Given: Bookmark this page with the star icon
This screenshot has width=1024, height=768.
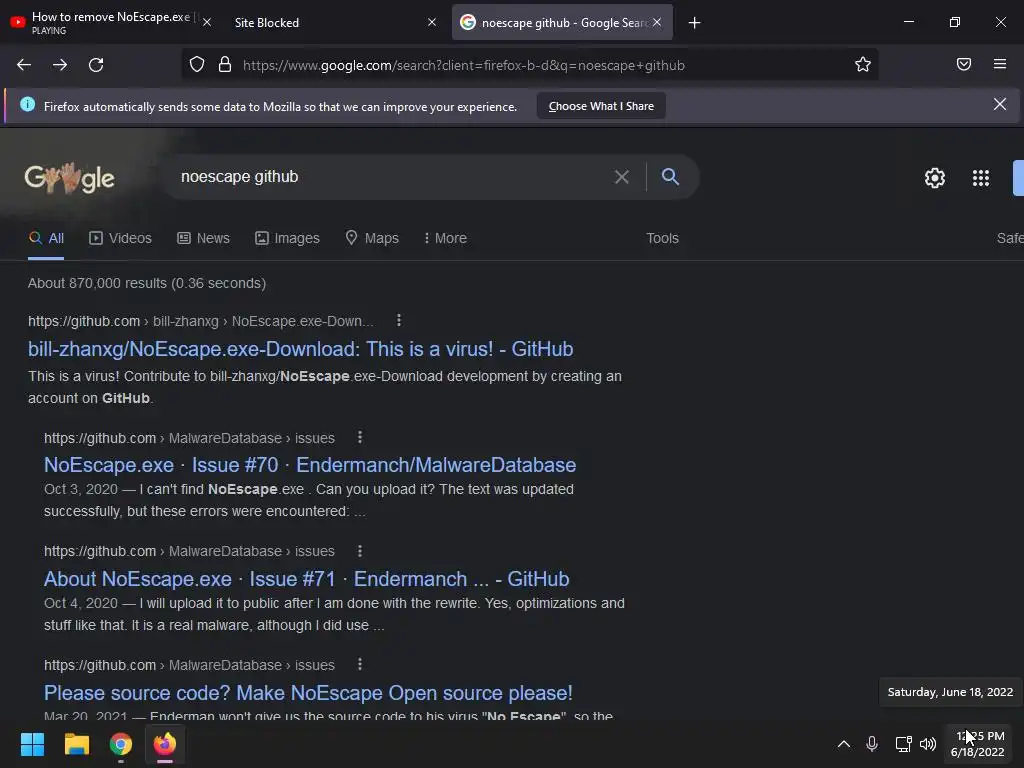Looking at the screenshot, I should [863, 64].
